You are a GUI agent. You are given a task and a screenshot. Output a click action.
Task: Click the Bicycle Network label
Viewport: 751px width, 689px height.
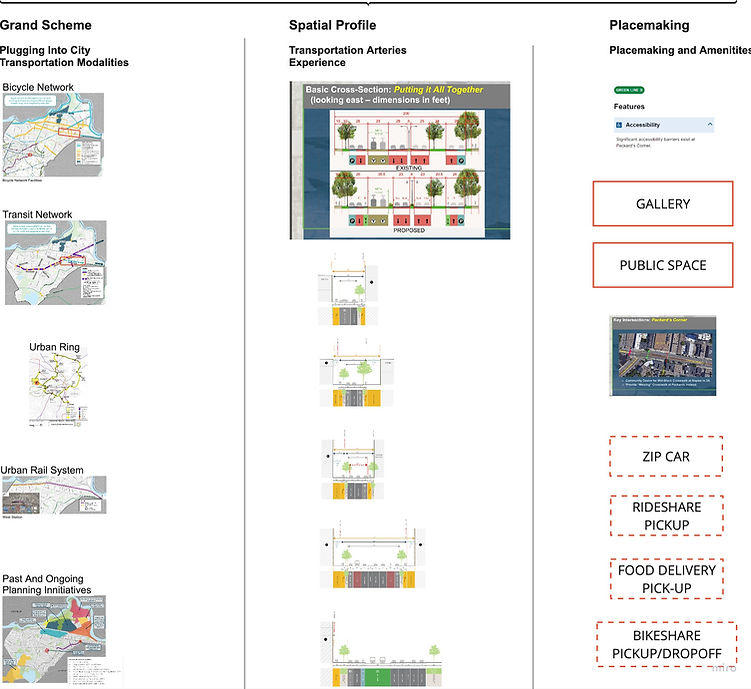point(38,87)
